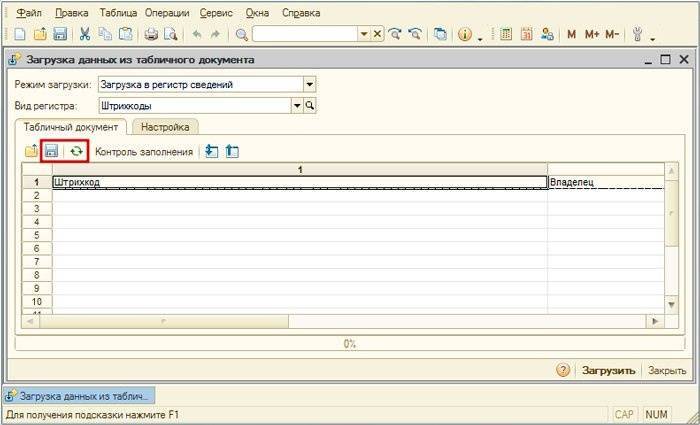This screenshot has width=700, height=425.
Task: Click the Загрузить button
Action: pos(608,371)
